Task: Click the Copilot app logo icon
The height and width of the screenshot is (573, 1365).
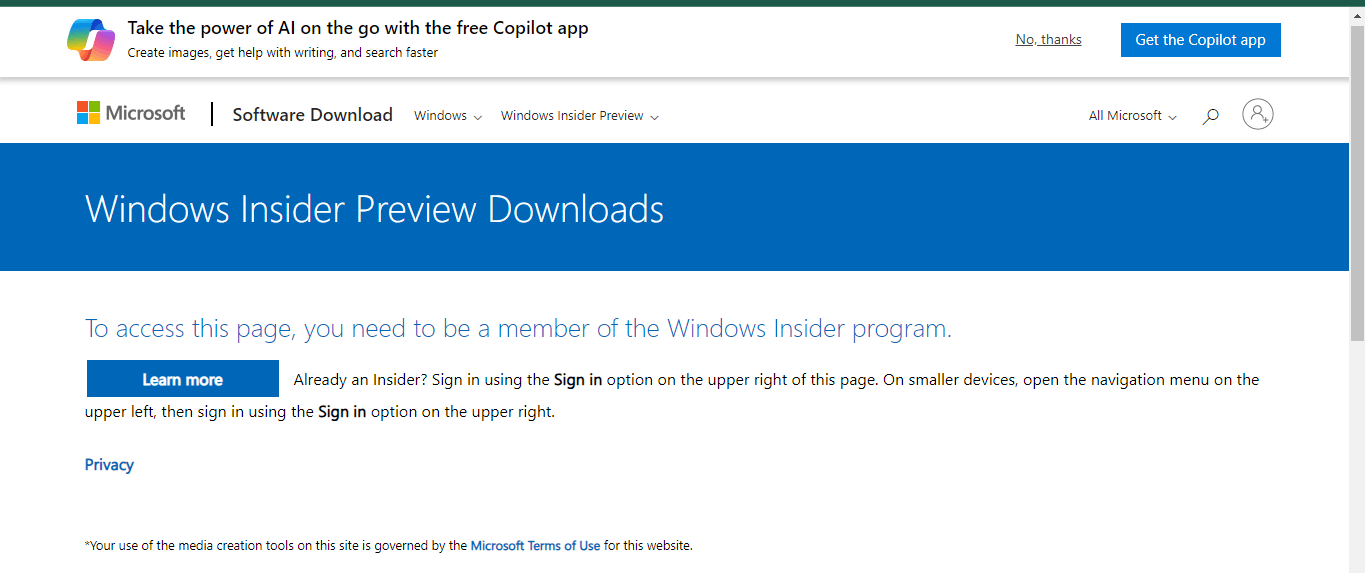Action: pyautogui.click(x=91, y=40)
